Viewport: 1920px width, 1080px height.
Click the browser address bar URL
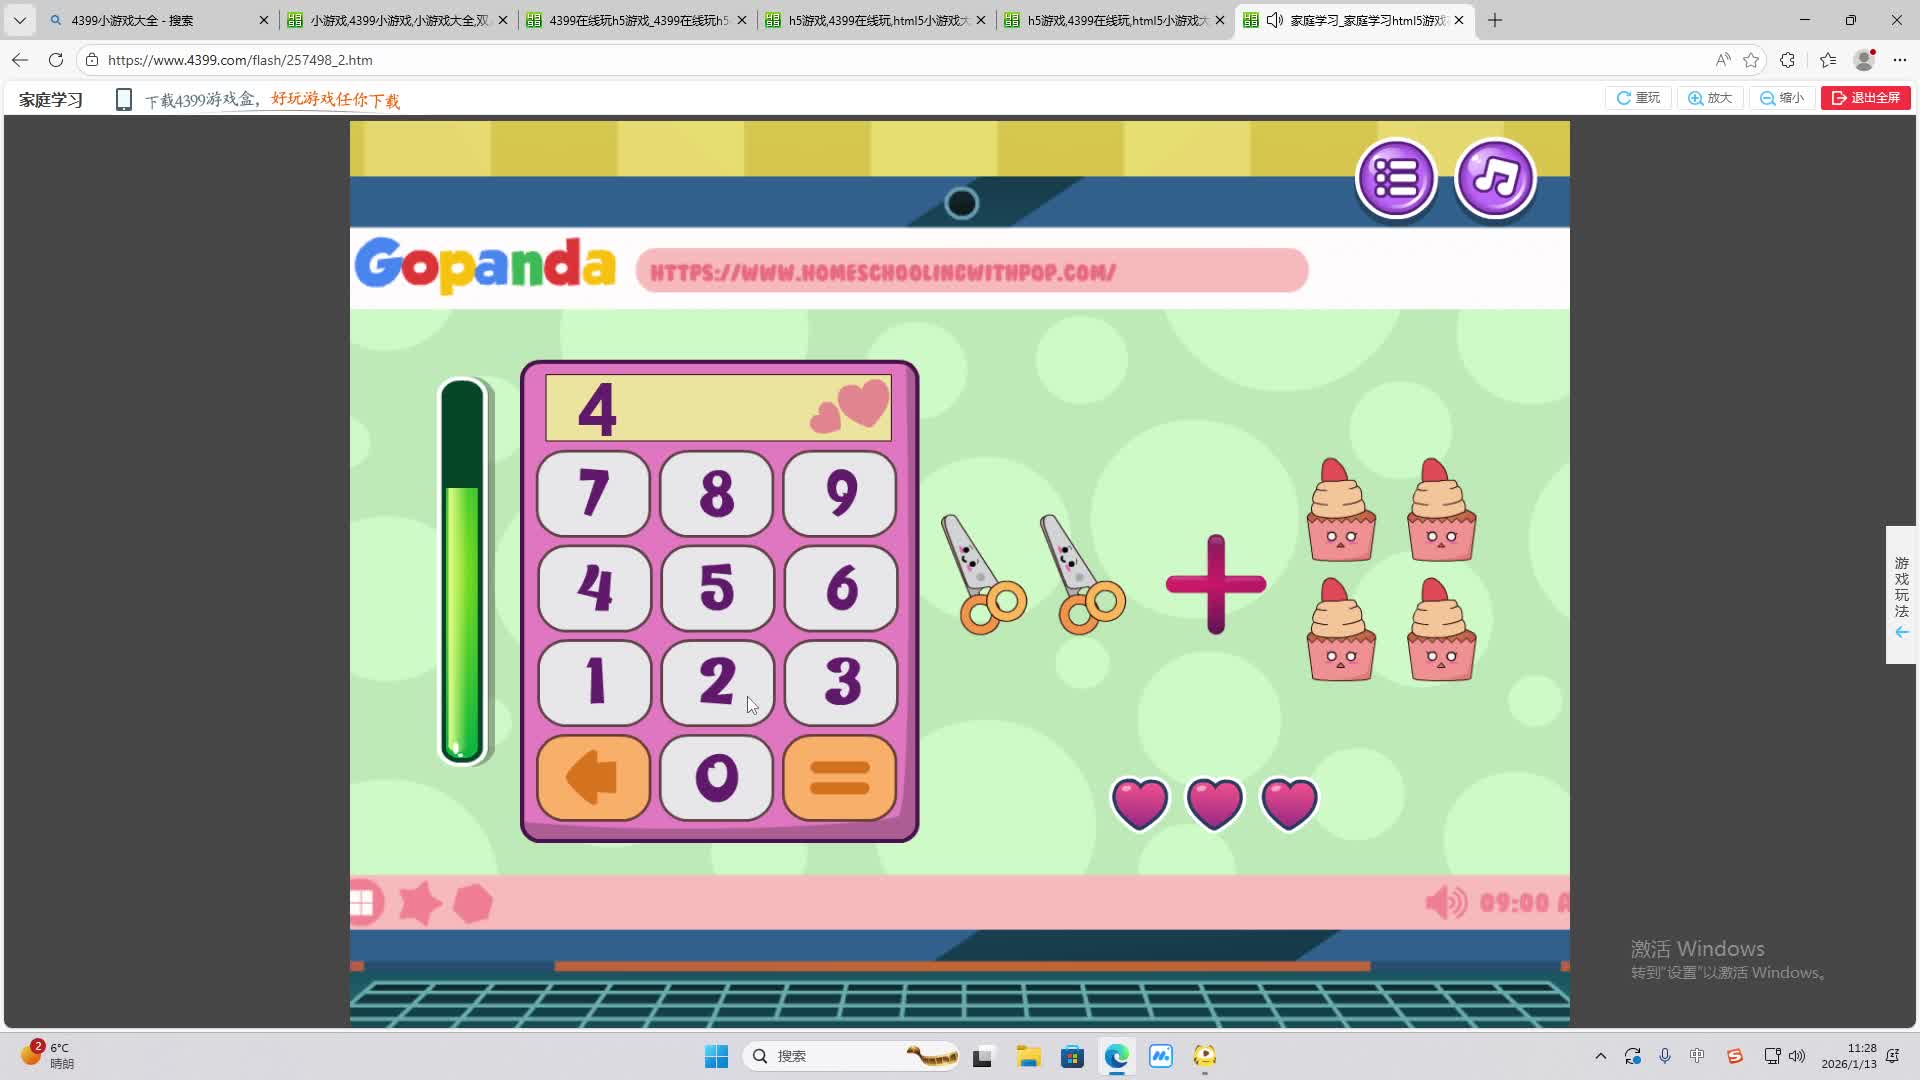240,60
